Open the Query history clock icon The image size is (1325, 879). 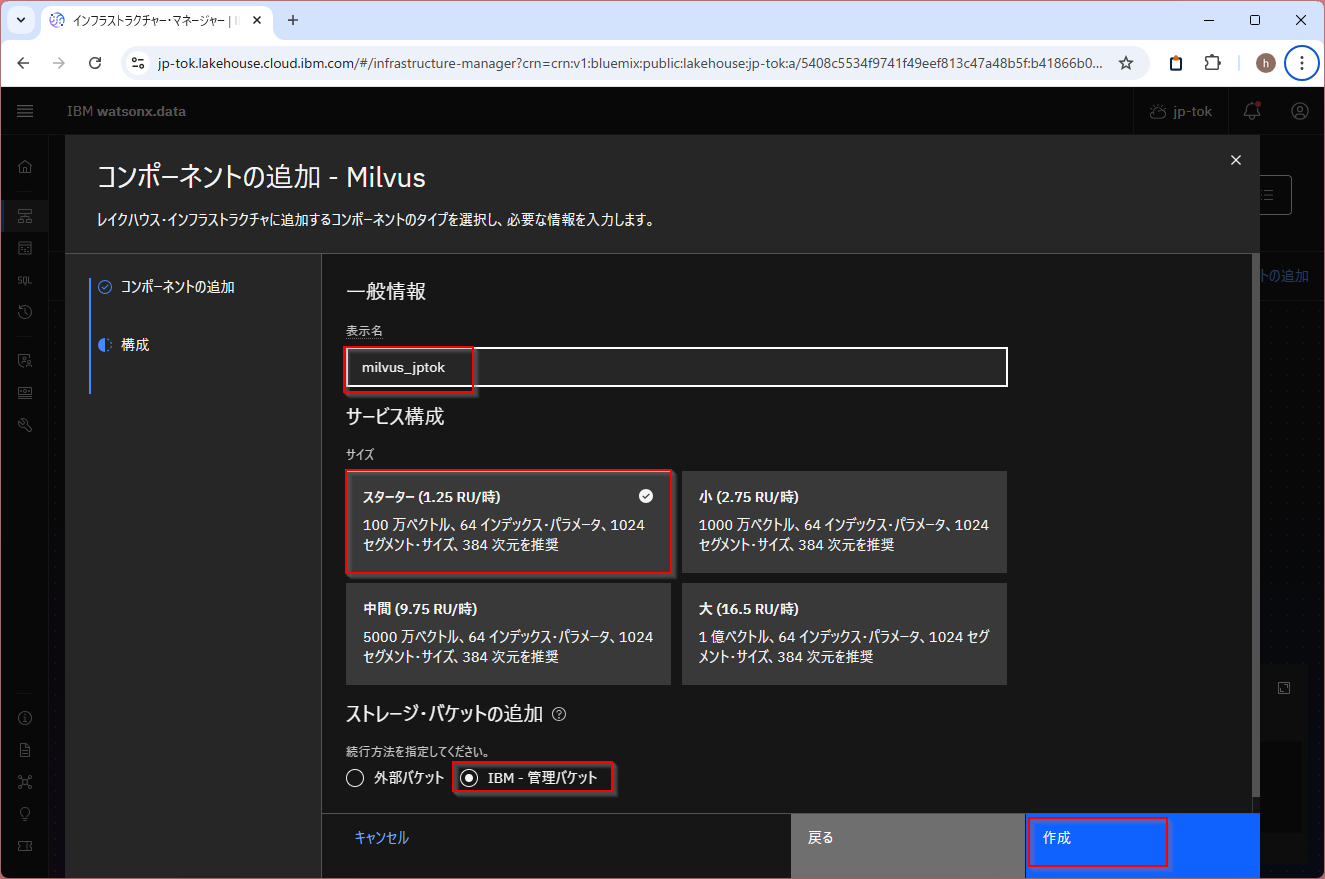tap(25, 312)
